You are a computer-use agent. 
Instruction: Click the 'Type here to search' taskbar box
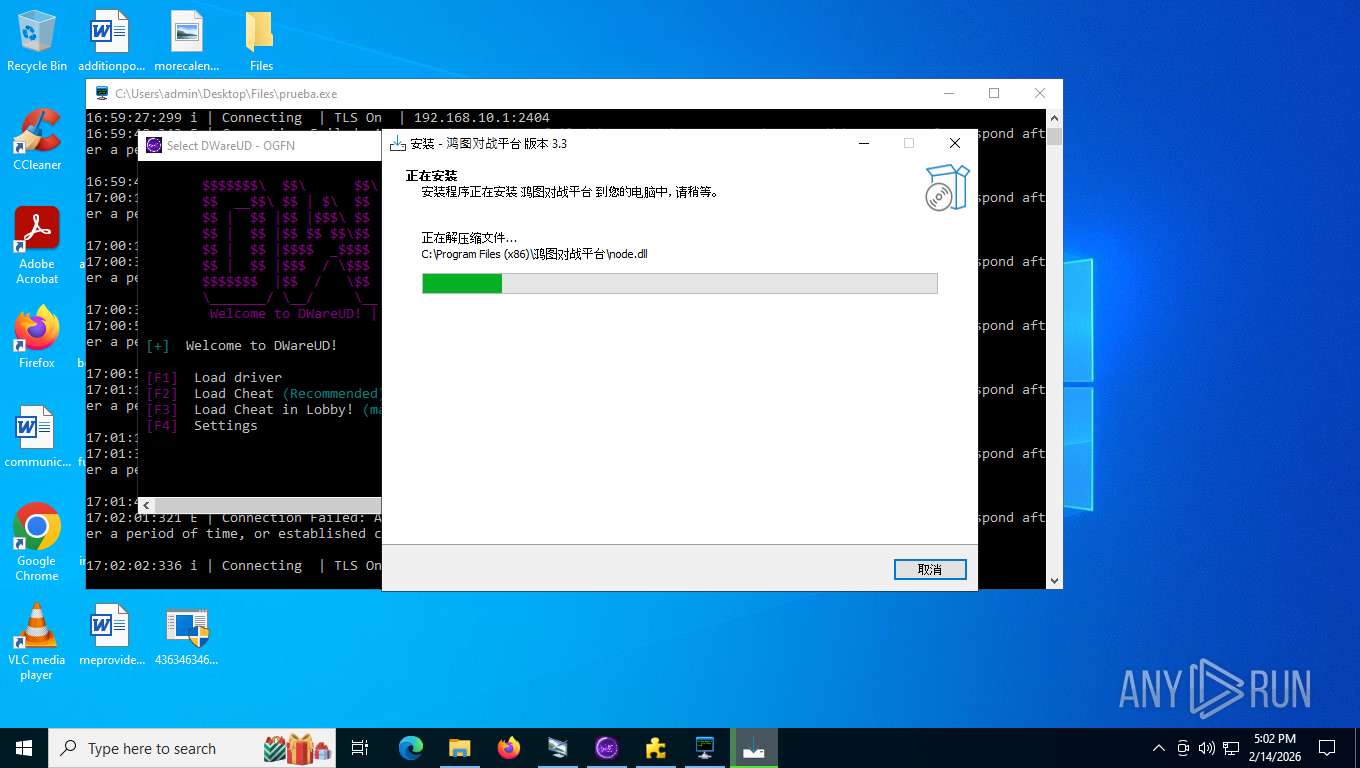tap(194, 748)
